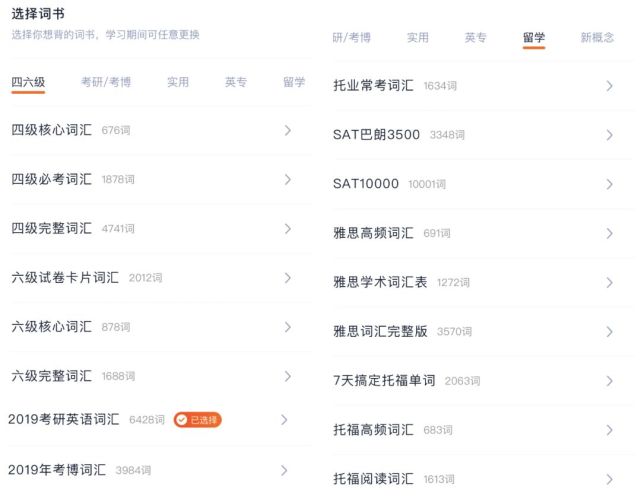
Task: Open the 四级完整词汇 word book
Action: click(x=51, y=228)
